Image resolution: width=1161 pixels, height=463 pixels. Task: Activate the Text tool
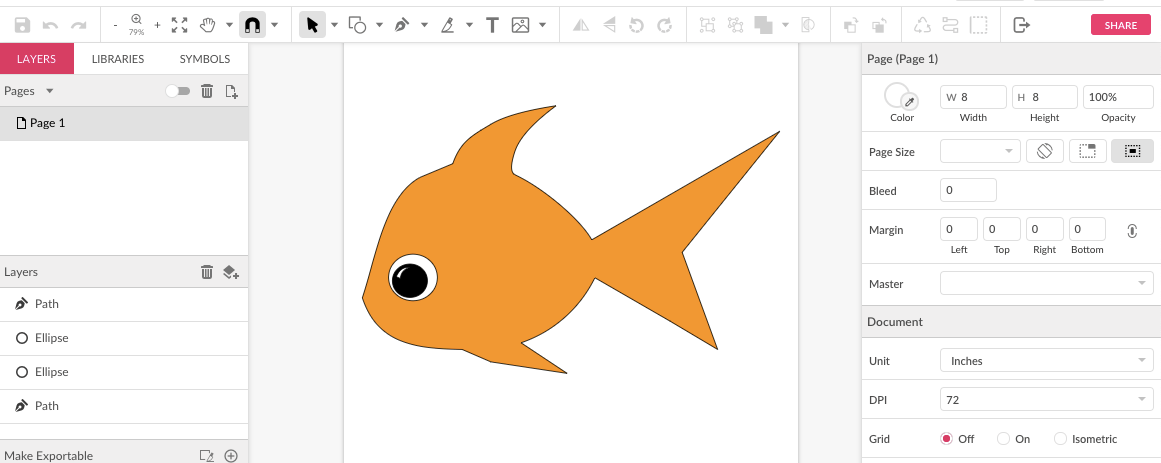point(492,25)
